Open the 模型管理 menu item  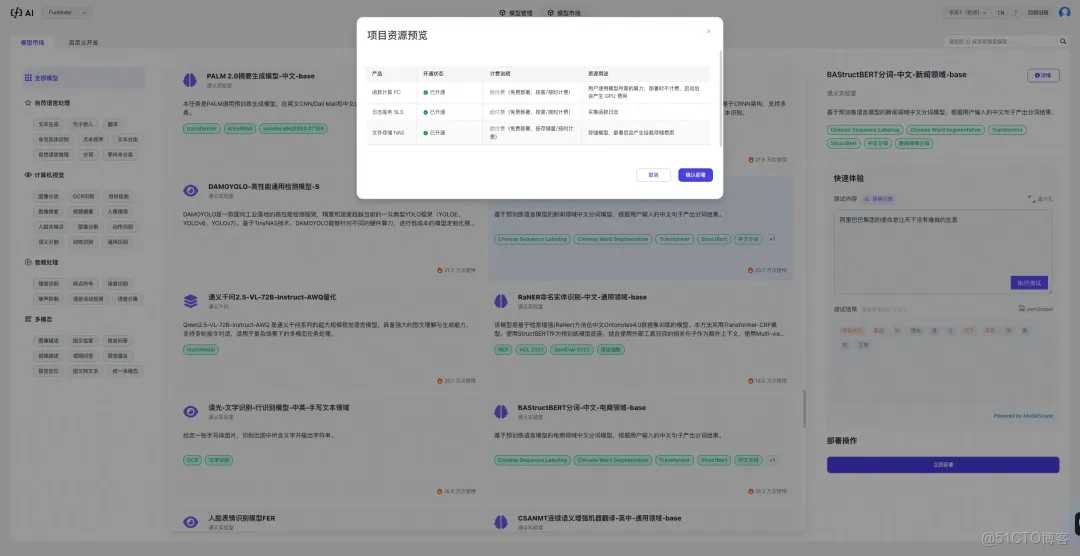click(516, 12)
